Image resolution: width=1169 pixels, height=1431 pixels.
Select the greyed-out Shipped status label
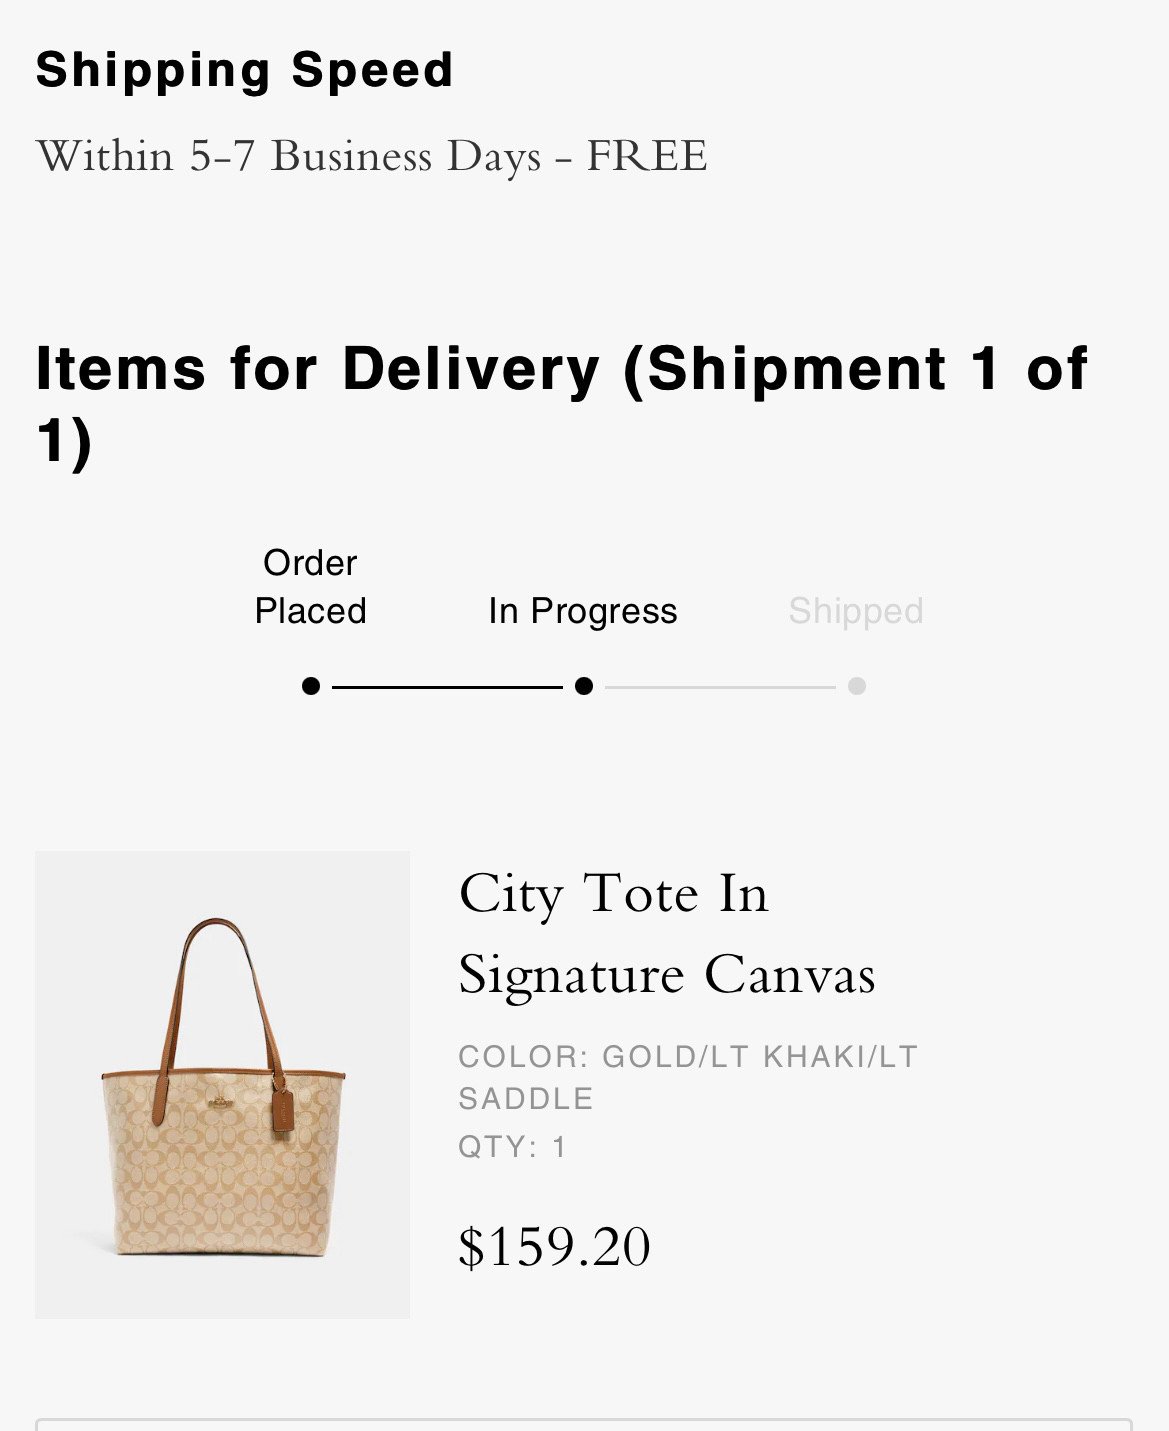pyautogui.click(x=856, y=611)
